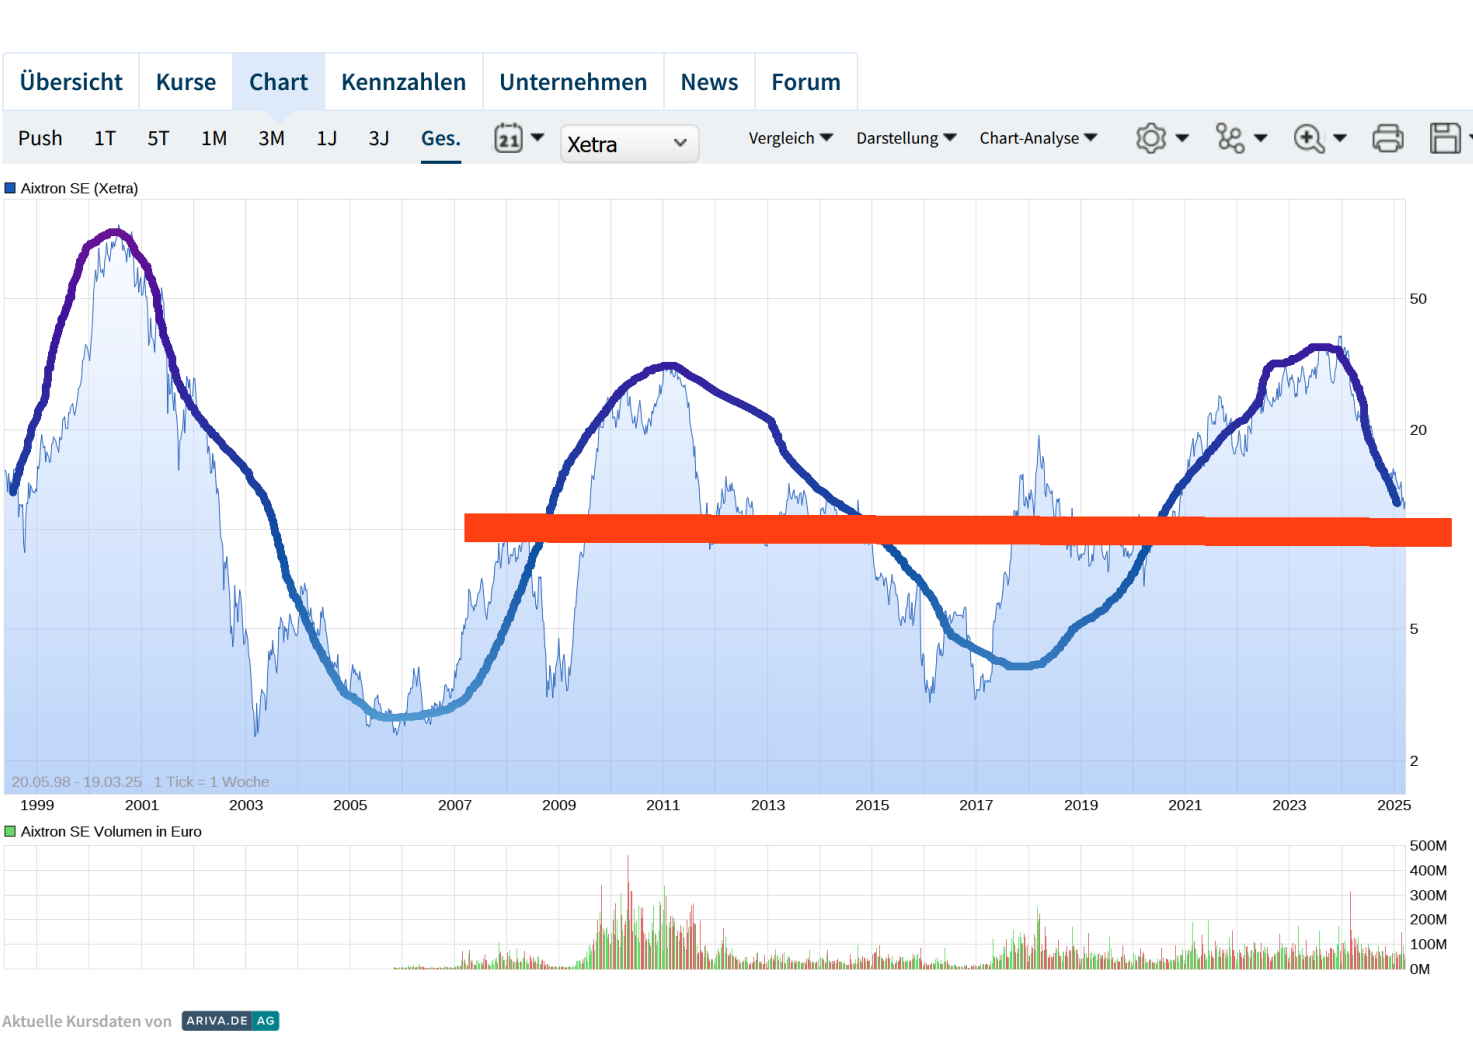Click the 50 price axis label

1418,299
